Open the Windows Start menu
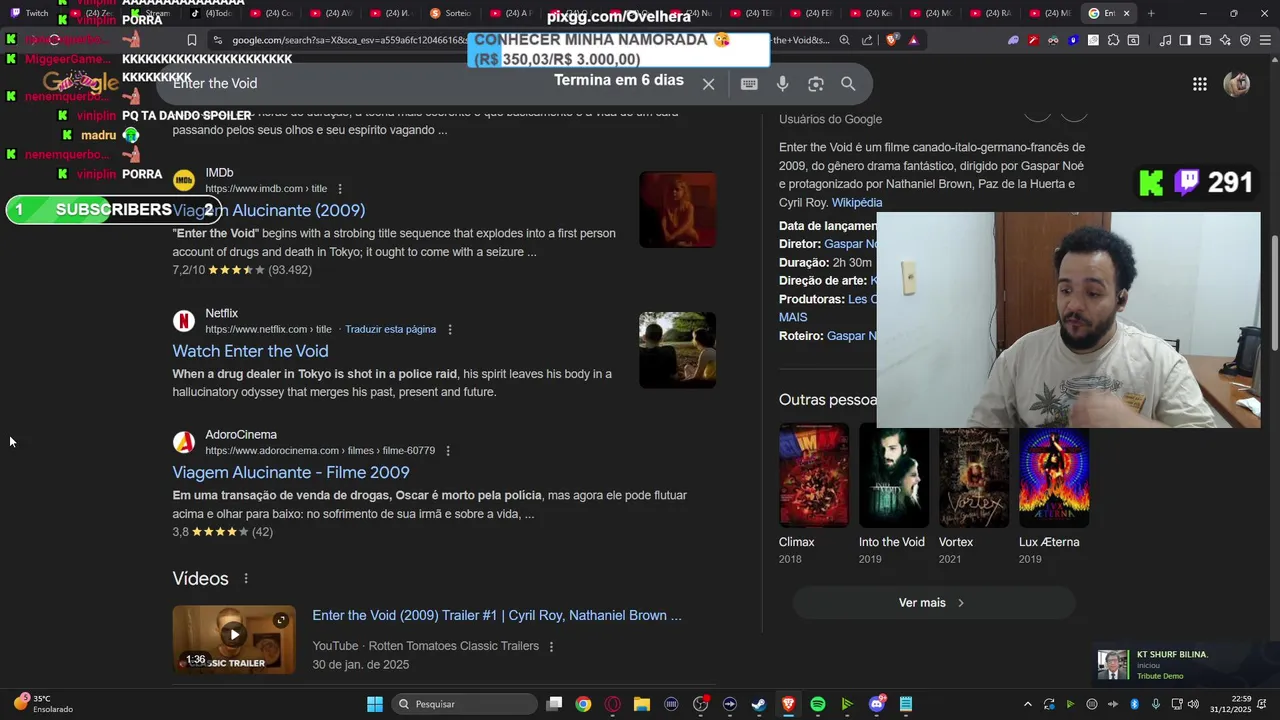This screenshot has width=1280, height=720. (375, 704)
